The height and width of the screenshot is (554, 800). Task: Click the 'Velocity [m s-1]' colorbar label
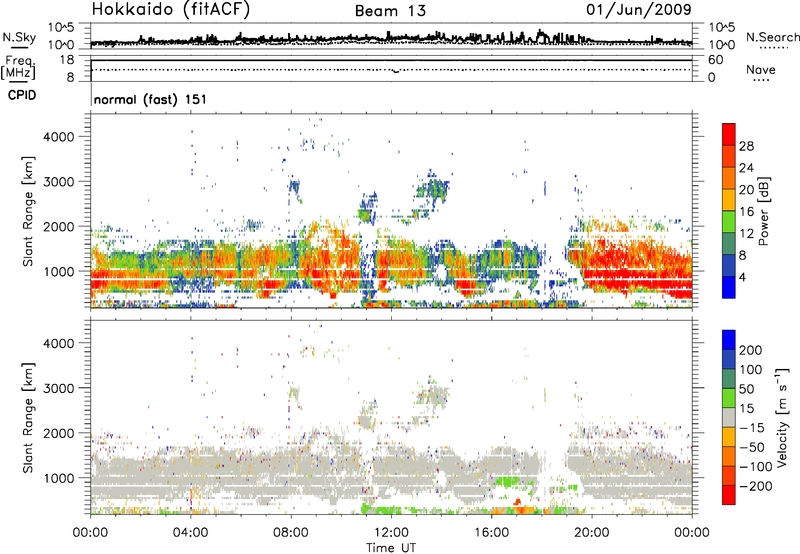pyautogui.click(x=782, y=417)
